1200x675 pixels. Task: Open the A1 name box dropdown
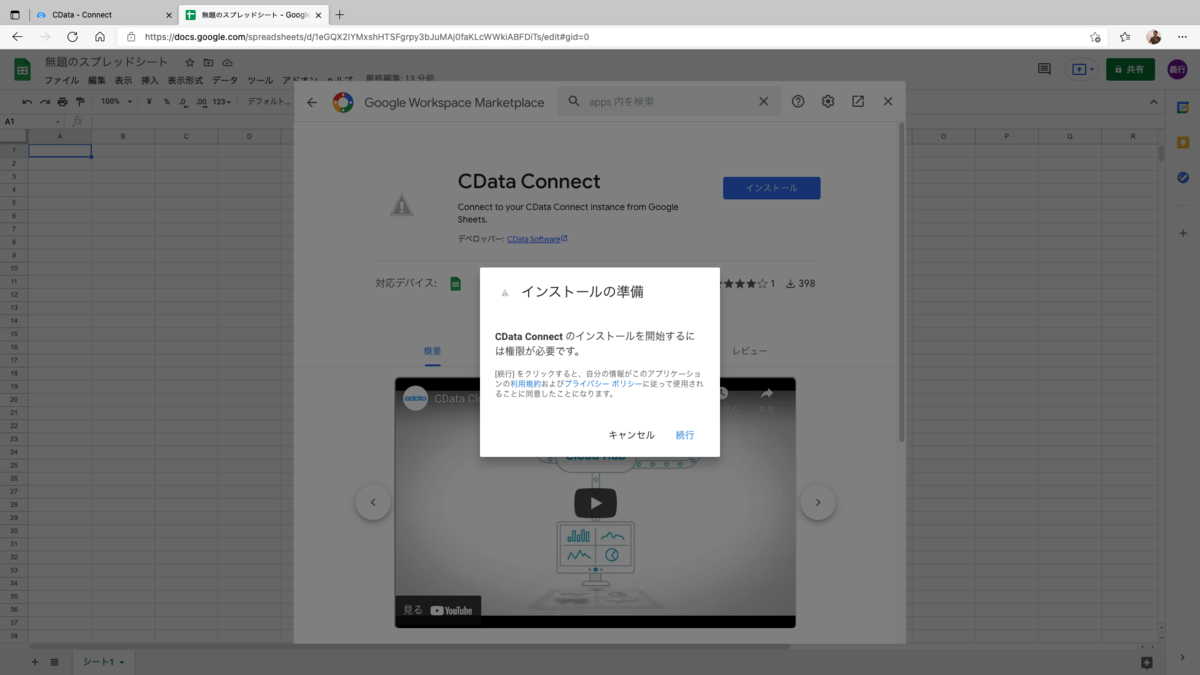pyautogui.click(x=56, y=121)
